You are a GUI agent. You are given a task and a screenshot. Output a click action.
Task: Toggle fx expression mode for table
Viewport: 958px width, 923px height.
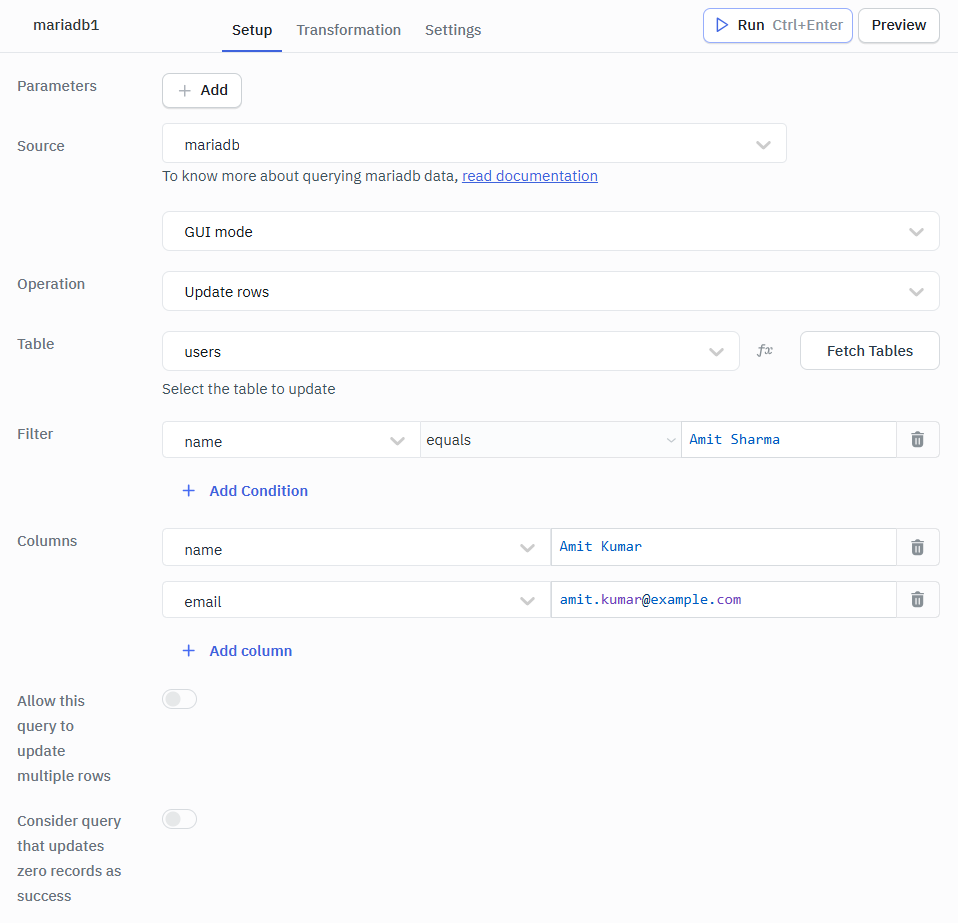(765, 351)
